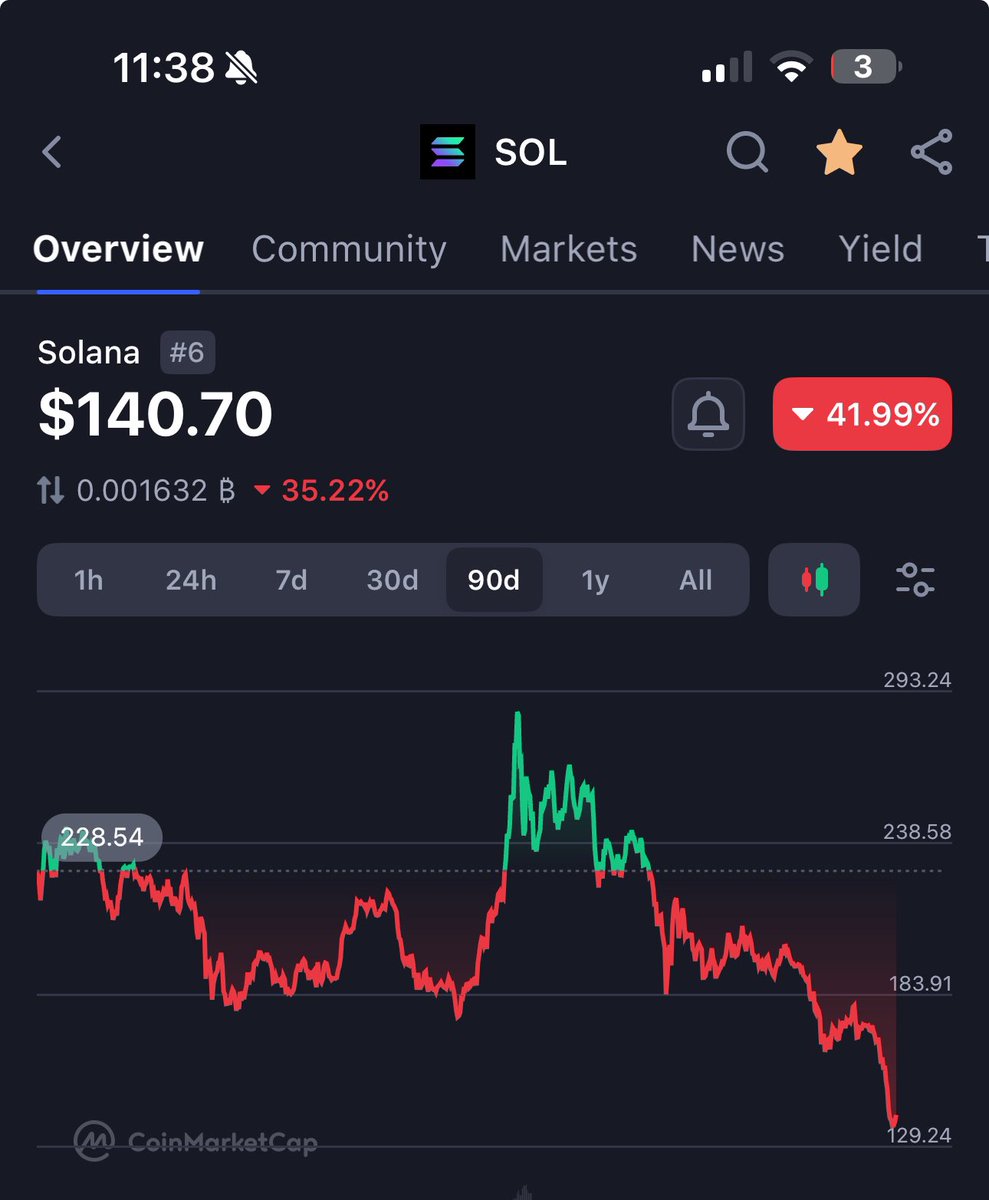Viewport: 989px width, 1200px height.
Task: Tap the Solana logo icon
Action: [x=447, y=152]
